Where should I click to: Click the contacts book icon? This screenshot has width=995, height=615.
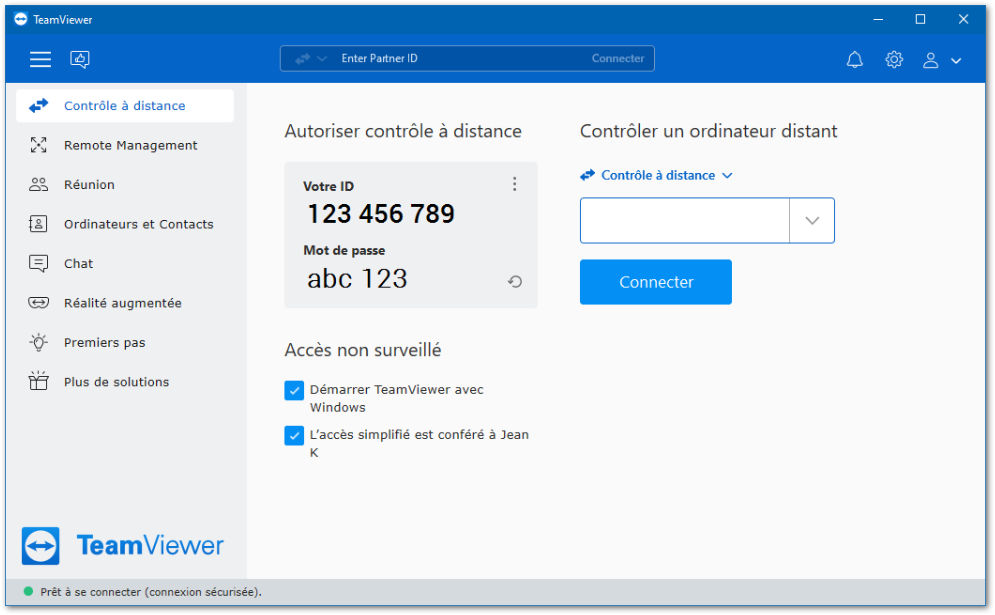(38, 224)
